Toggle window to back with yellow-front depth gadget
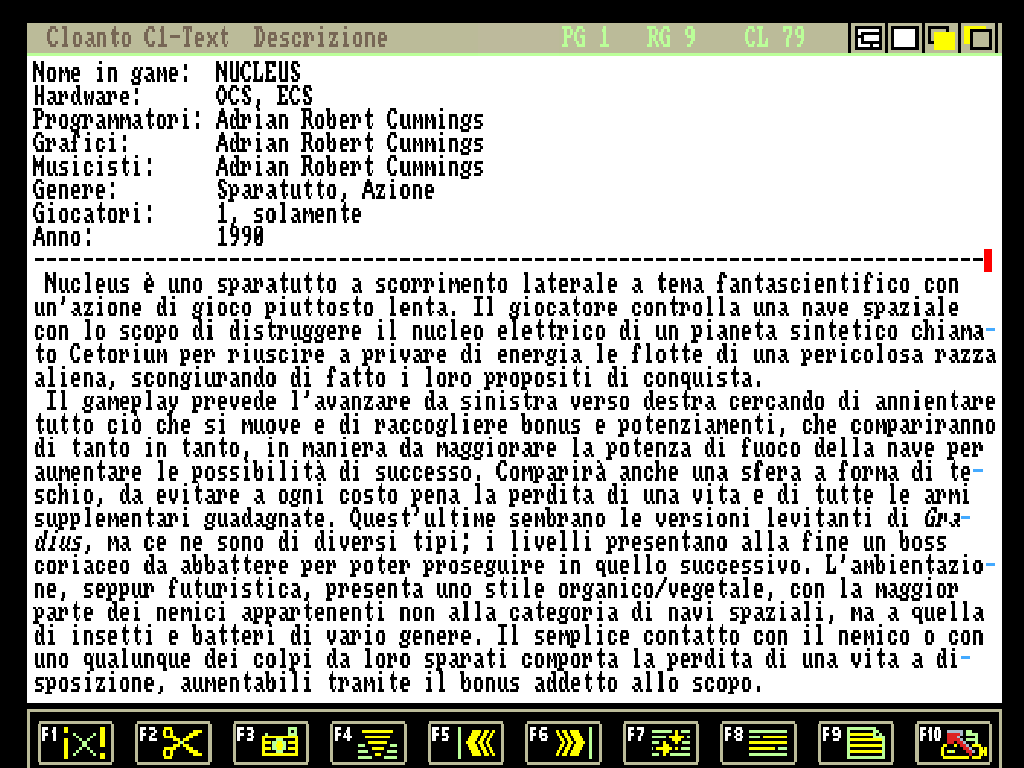 [x=942, y=39]
